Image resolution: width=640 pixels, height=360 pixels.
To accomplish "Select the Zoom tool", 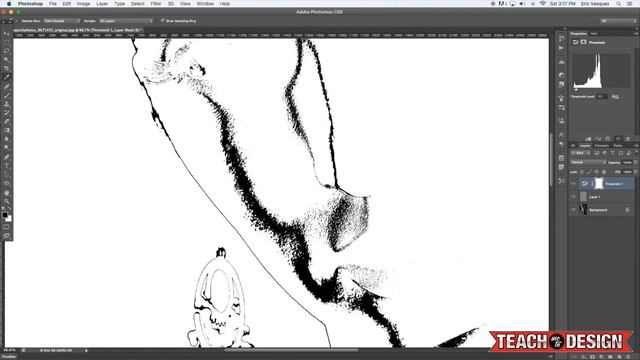I will click(x=7, y=201).
